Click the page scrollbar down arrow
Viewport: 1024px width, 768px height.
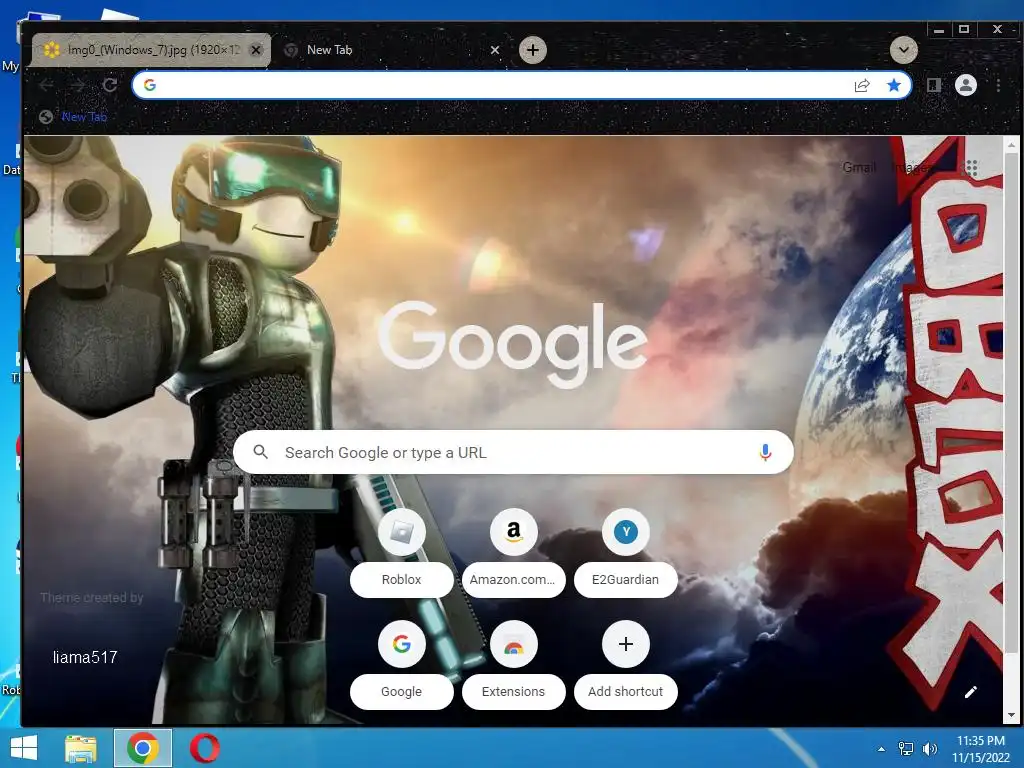[1012, 715]
